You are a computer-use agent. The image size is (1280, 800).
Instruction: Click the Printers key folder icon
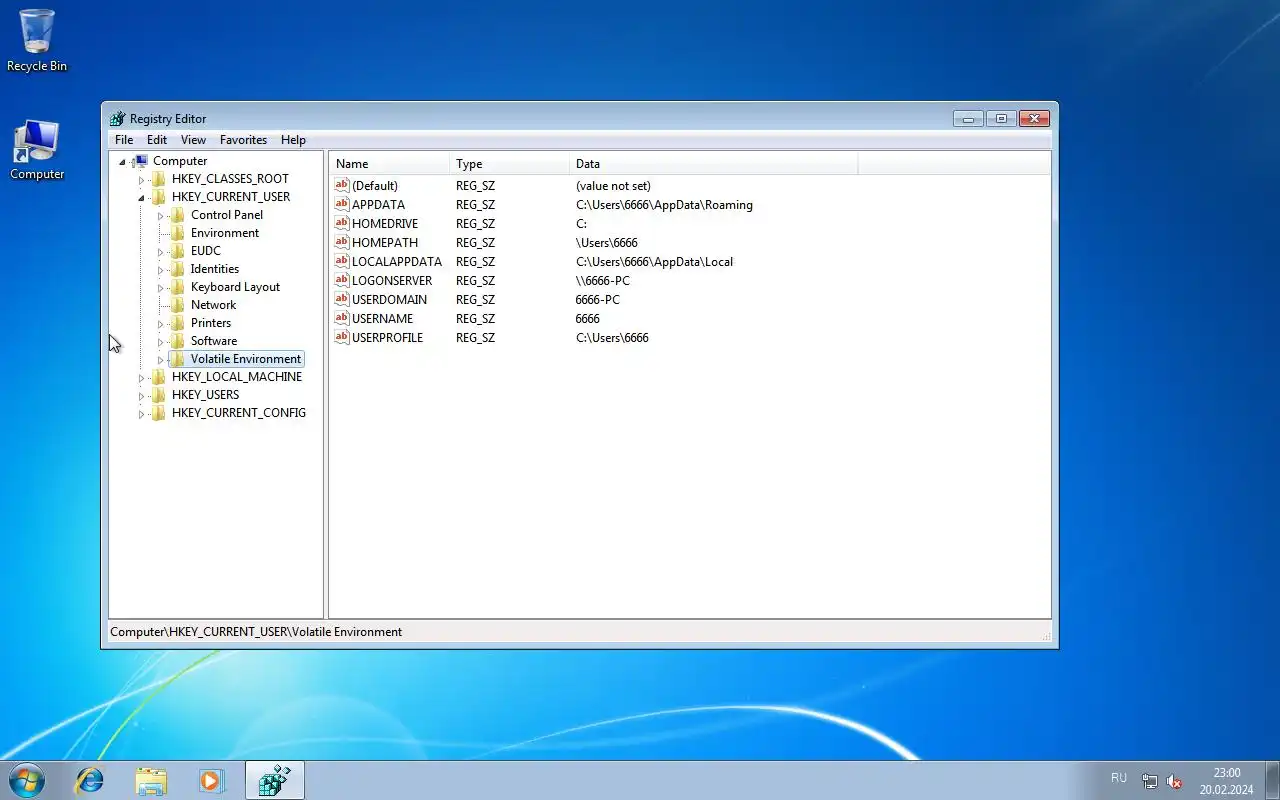pos(177,323)
